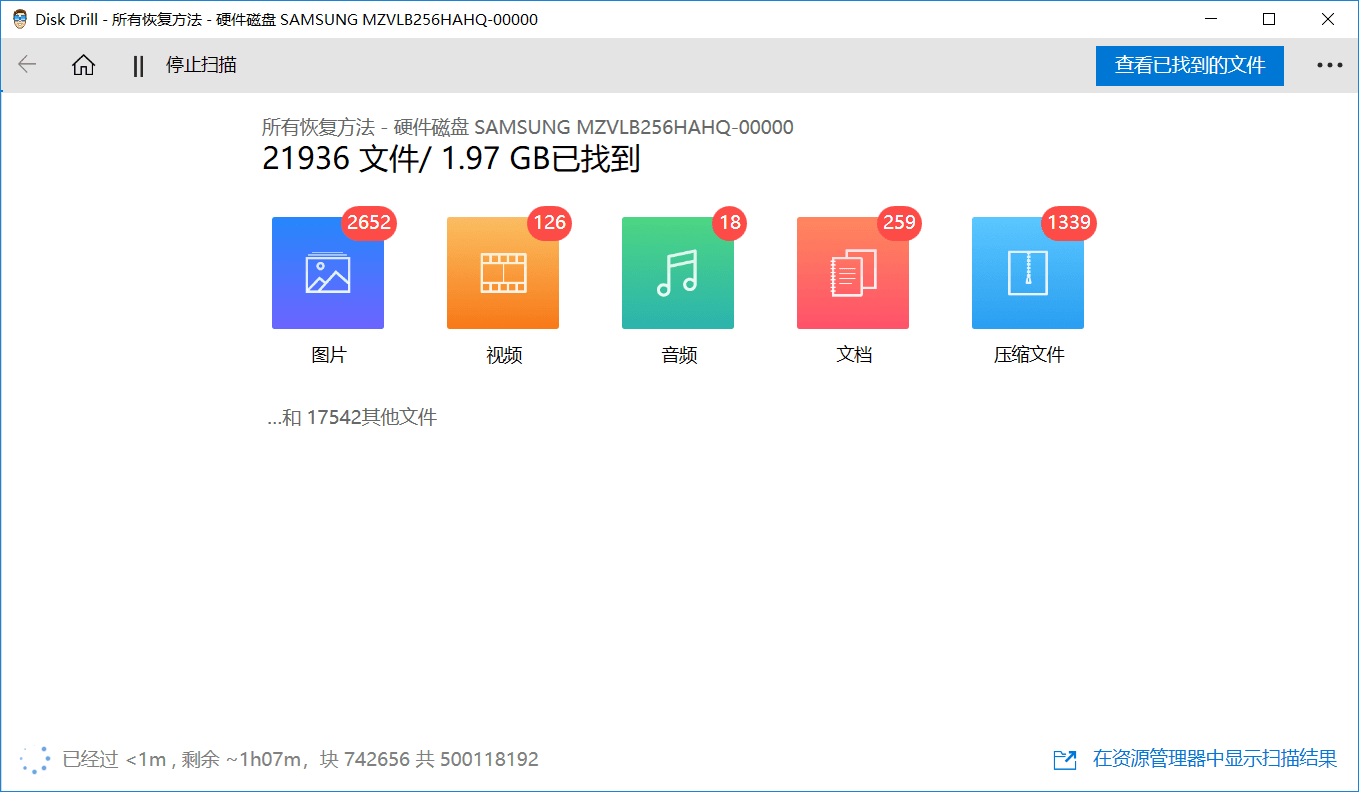Click the back arrow icon
This screenshot has height=792, width=1359.
pos(27,64)
